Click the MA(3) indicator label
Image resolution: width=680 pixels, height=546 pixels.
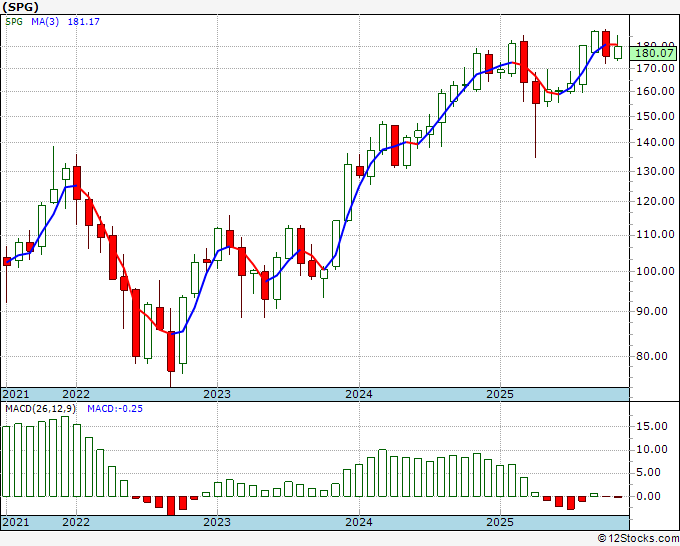tap(45, 22)
